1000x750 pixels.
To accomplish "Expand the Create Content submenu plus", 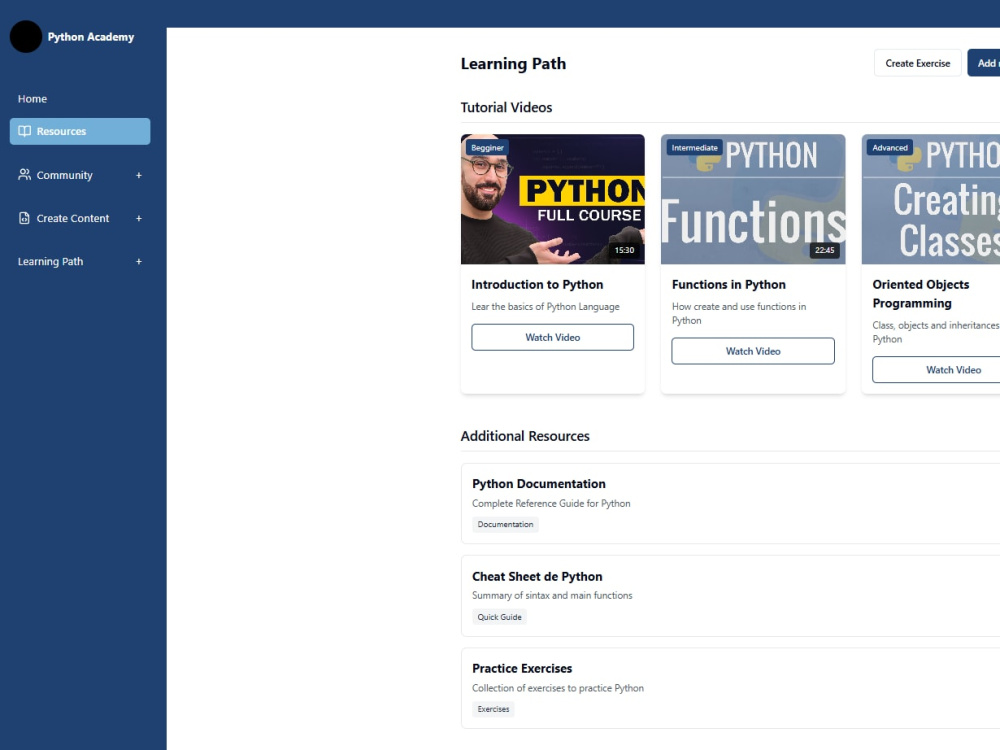I will pos(138,218).
